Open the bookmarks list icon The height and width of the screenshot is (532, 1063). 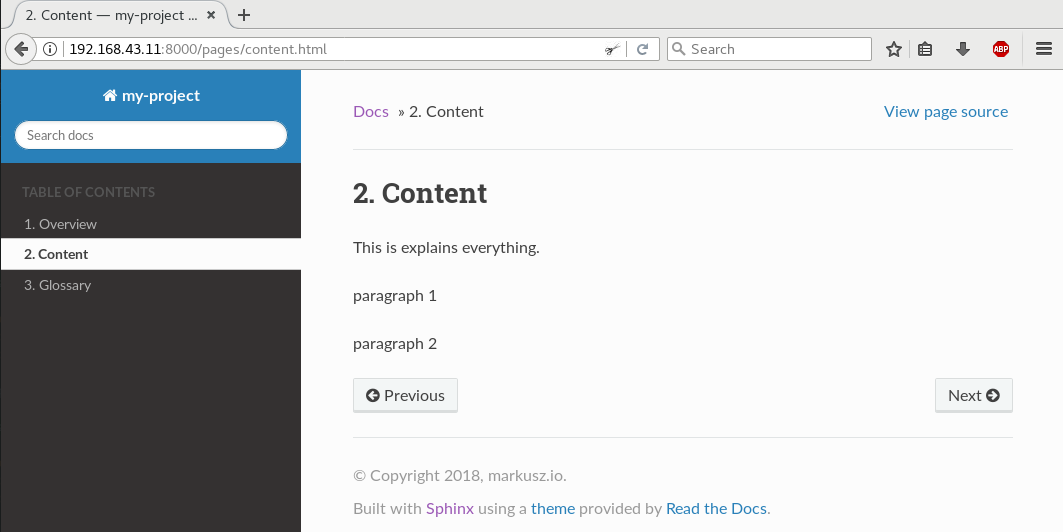coord(925,49)
